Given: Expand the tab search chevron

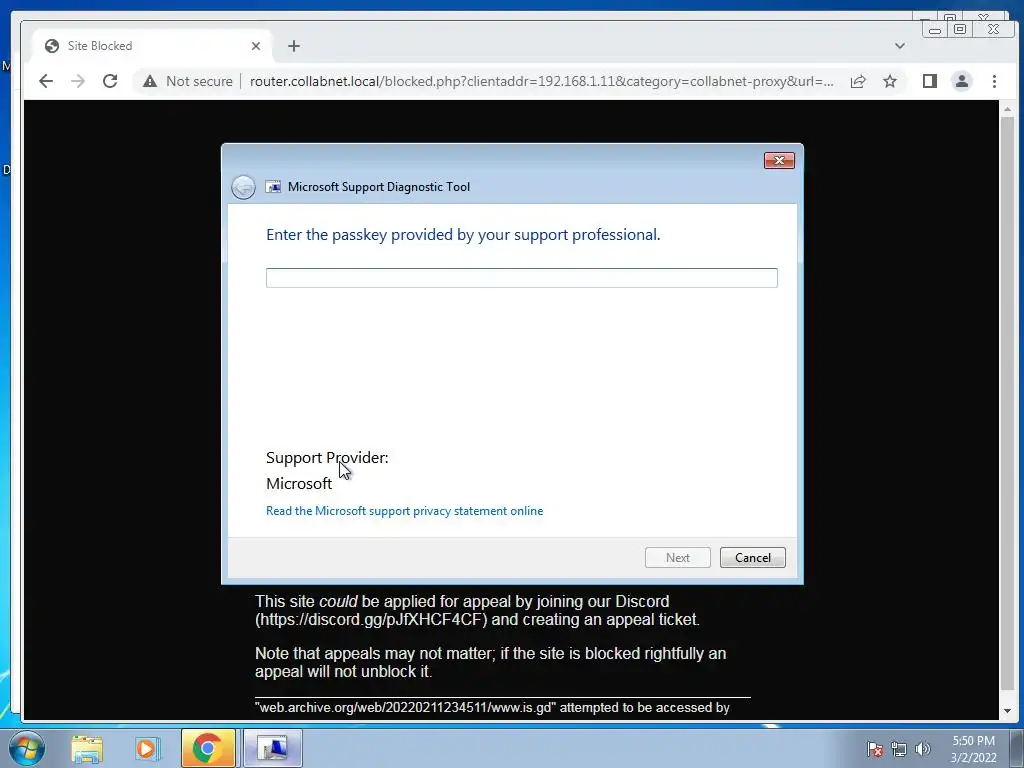Looking at the screenshot, I should pyautogui.click(x=900, y=46).
